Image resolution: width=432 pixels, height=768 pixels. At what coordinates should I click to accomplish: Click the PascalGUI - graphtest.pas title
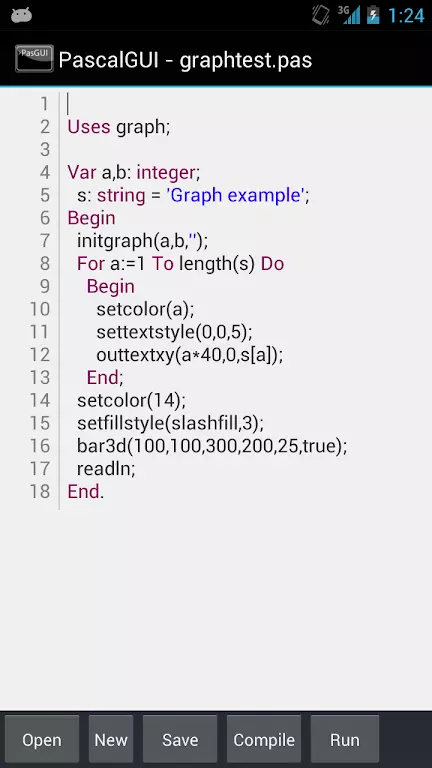tap(185, 60)
